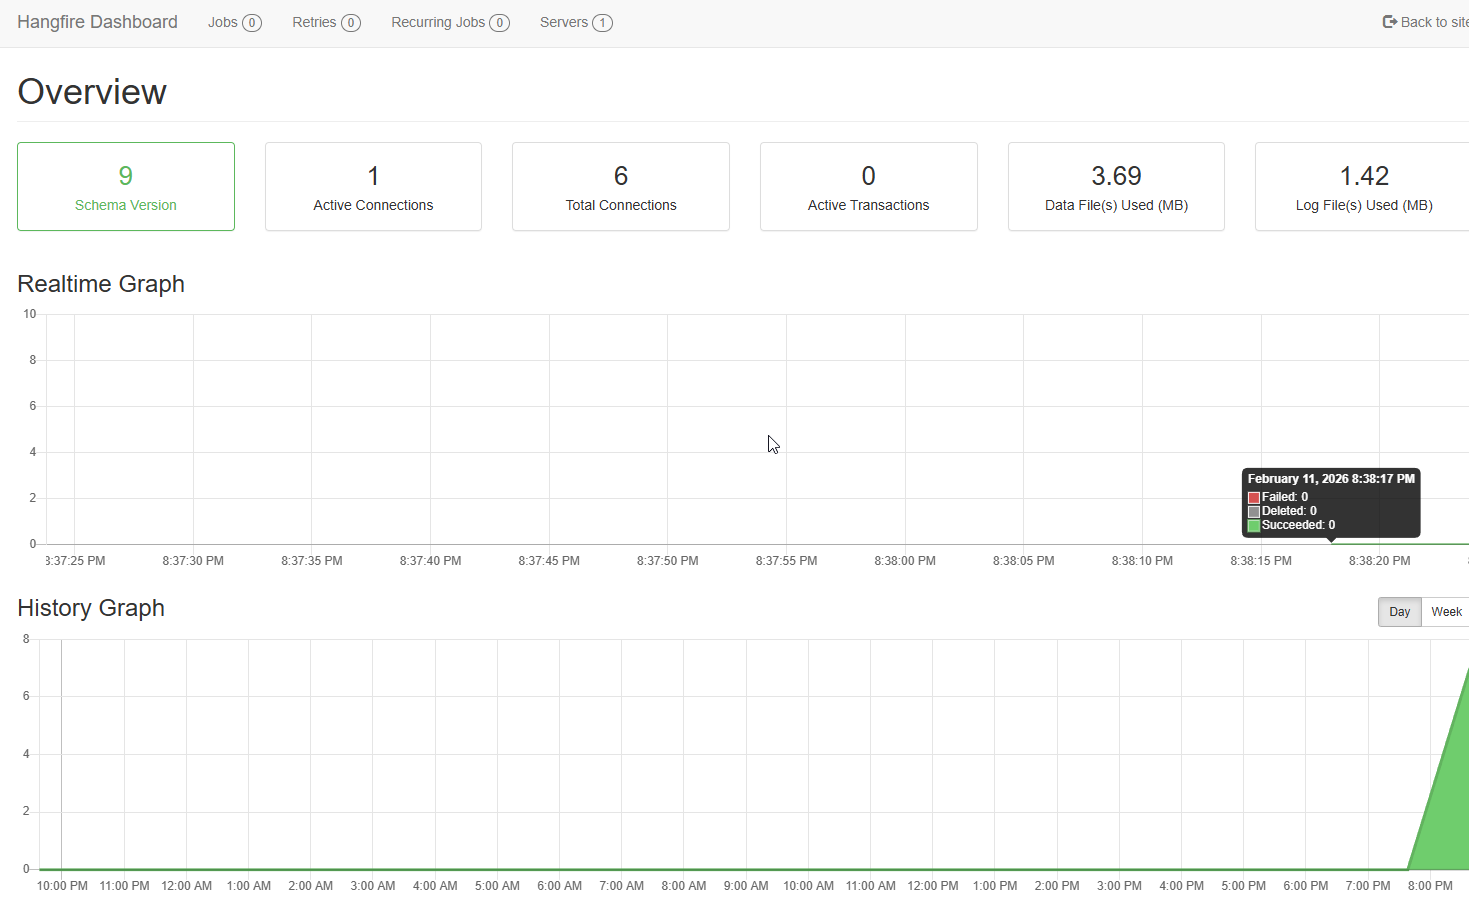The image size is (1469, 898).
Task: Click the gray Deleted legend square
Action: click(1253, 511)
